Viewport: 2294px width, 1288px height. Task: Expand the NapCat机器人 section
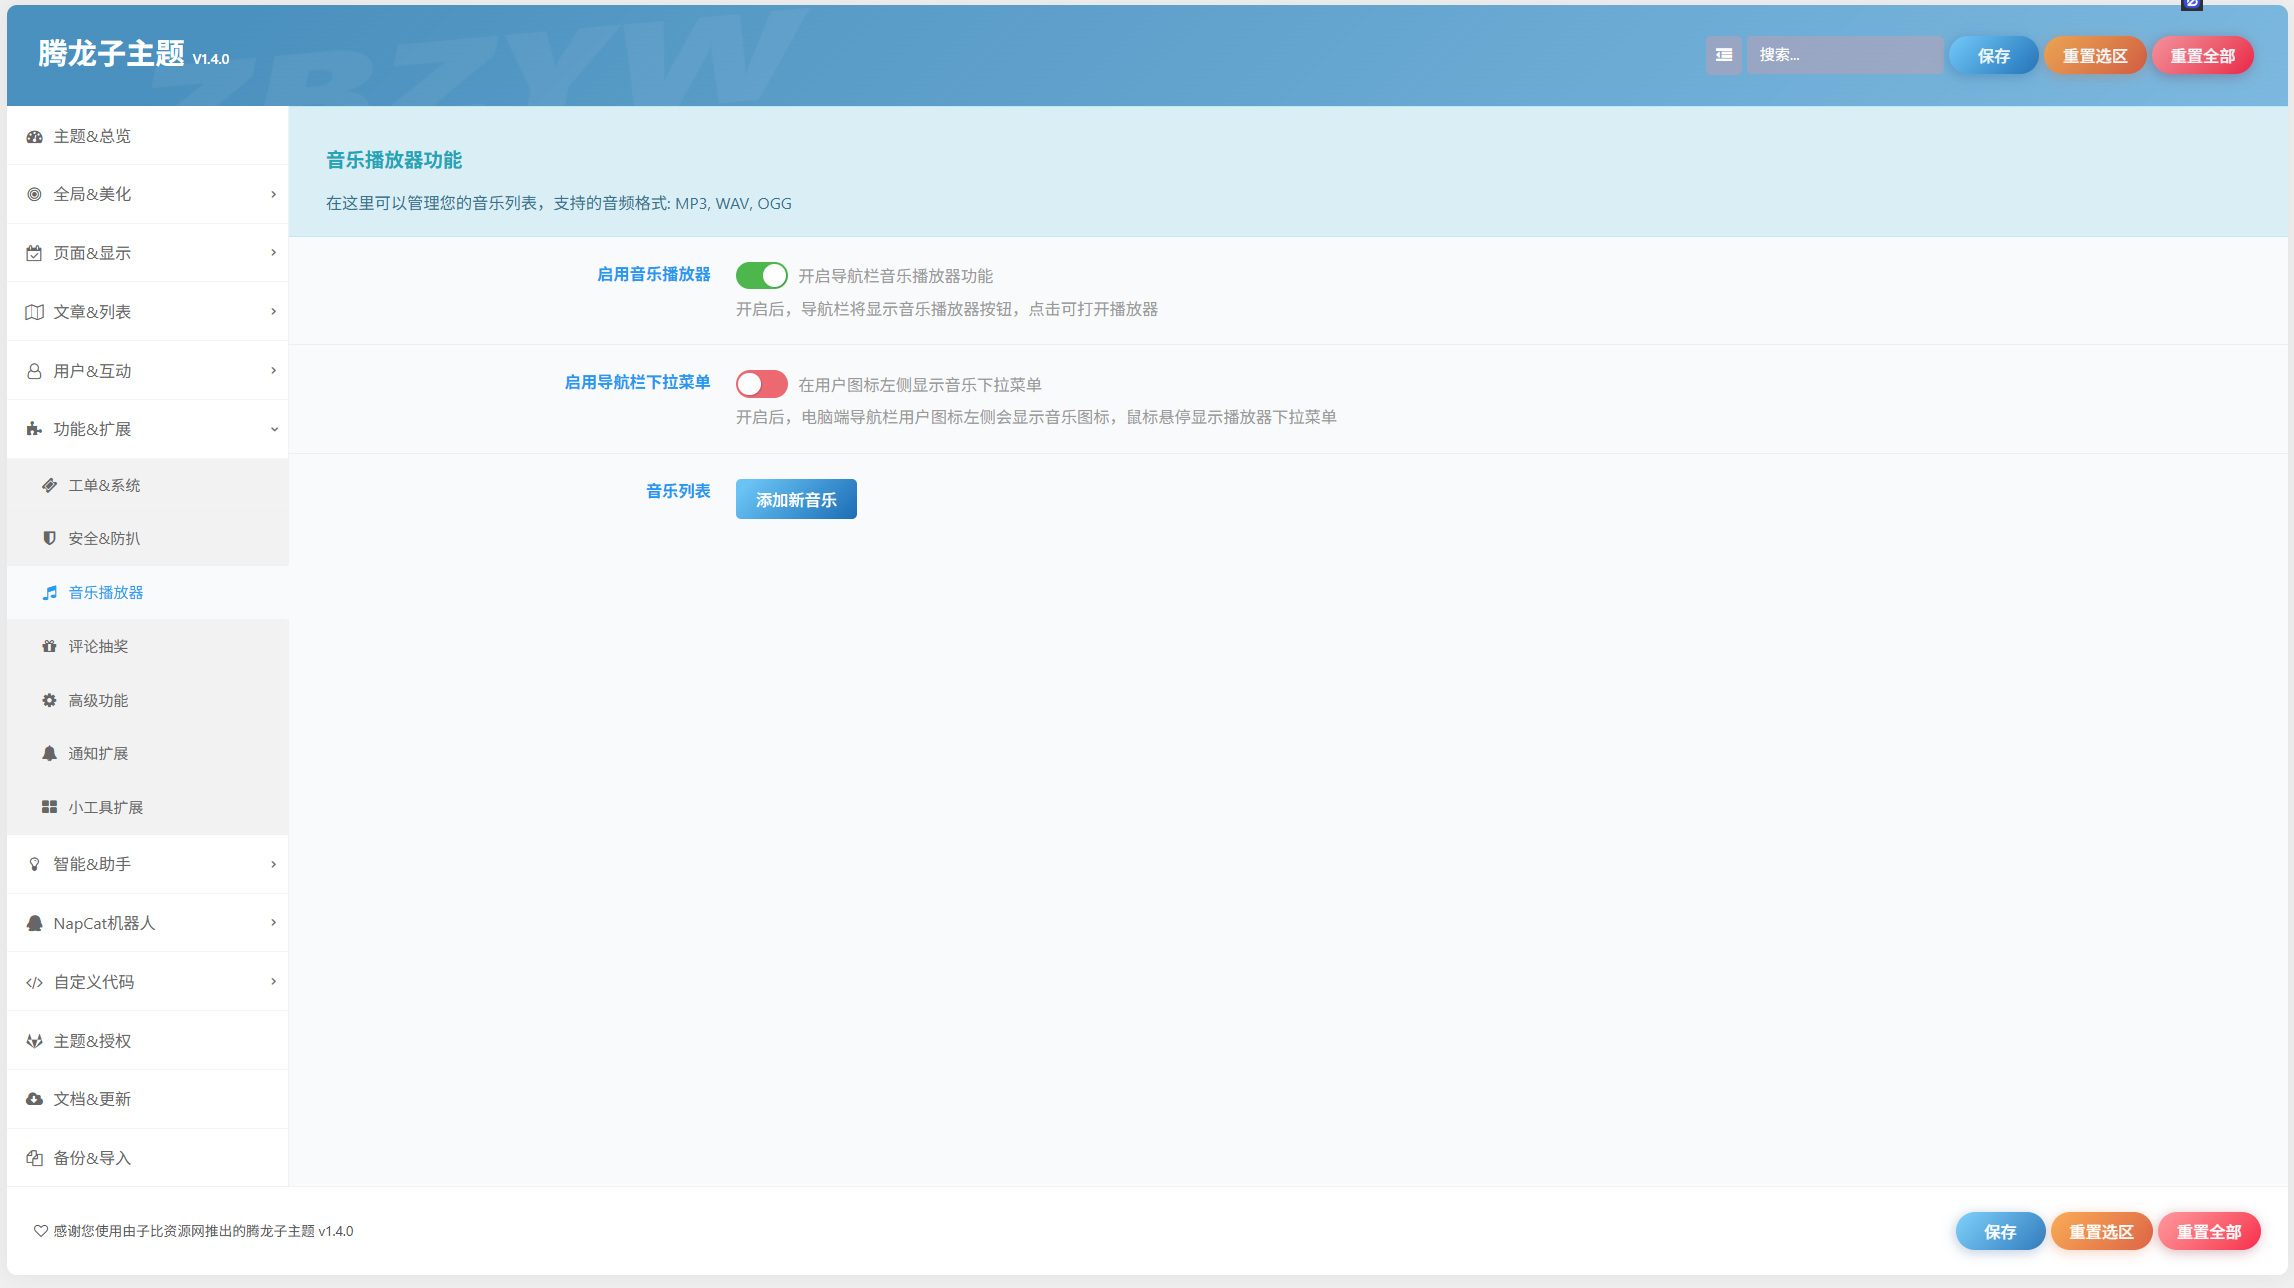(x=147, y=923)
